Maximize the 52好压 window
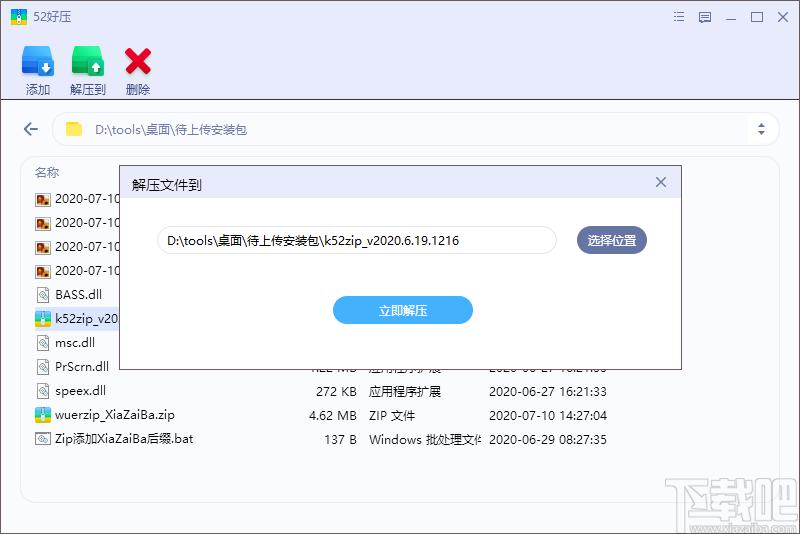Viewport: 800px width, 534px height. coord(757,17)
